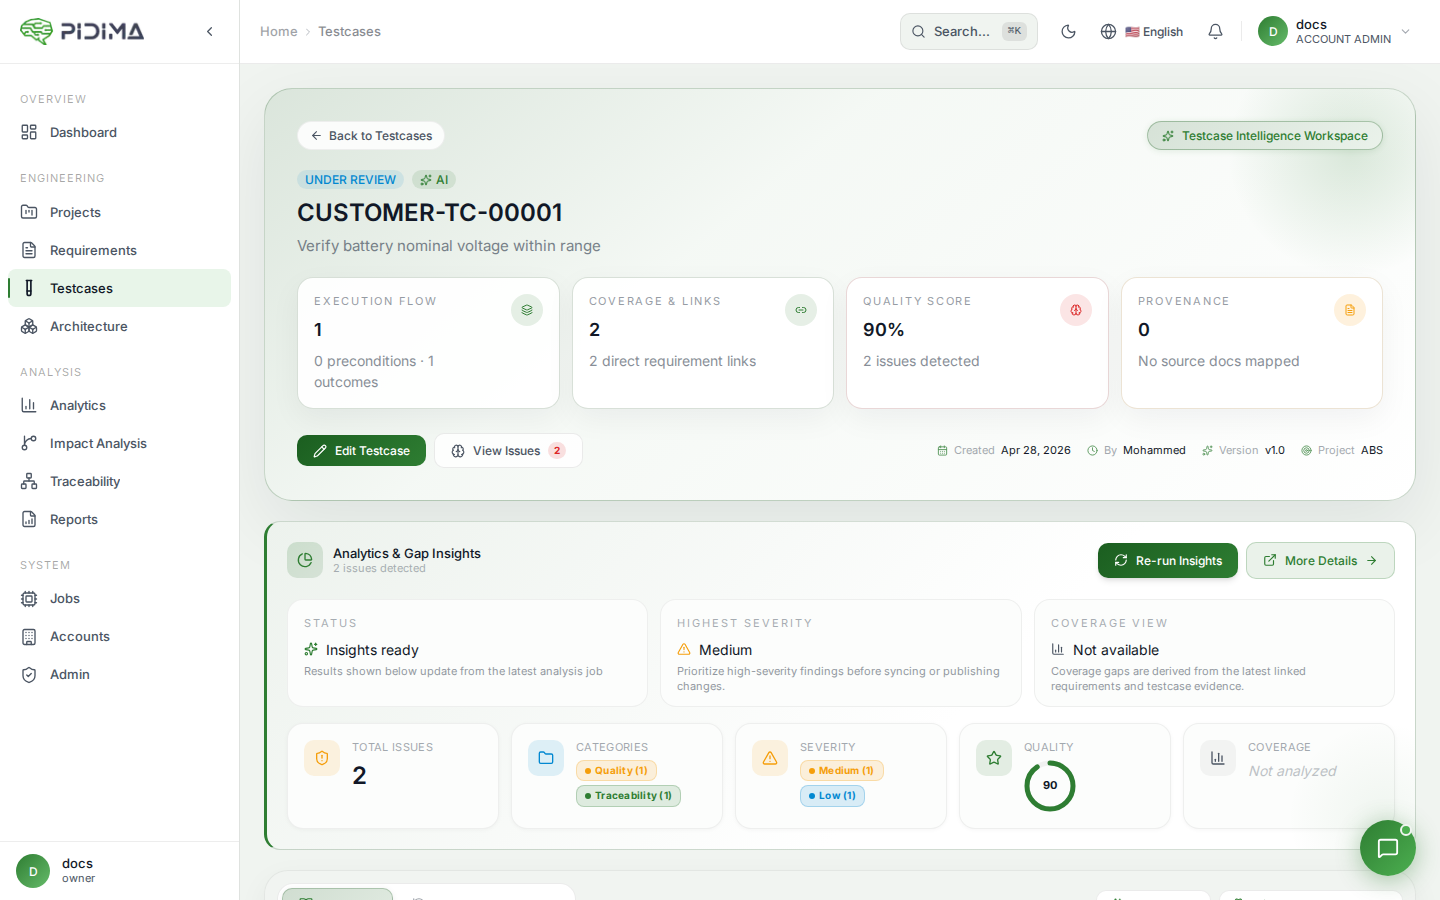
Task: Click the Coverage & Links link icon
Action: (801, 310)
